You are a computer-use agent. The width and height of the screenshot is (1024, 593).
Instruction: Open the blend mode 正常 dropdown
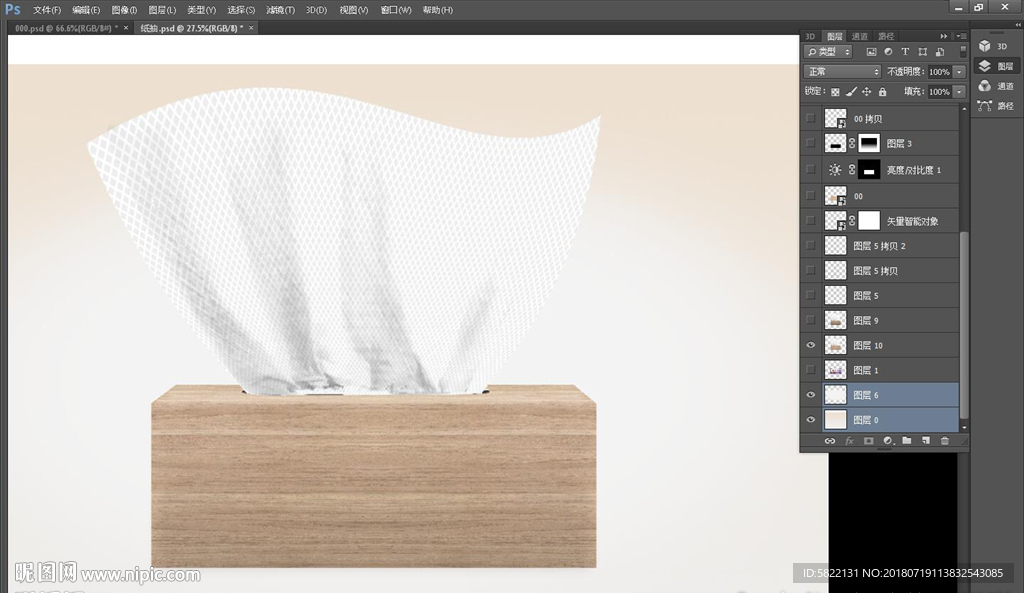click(x=842, y=72)
